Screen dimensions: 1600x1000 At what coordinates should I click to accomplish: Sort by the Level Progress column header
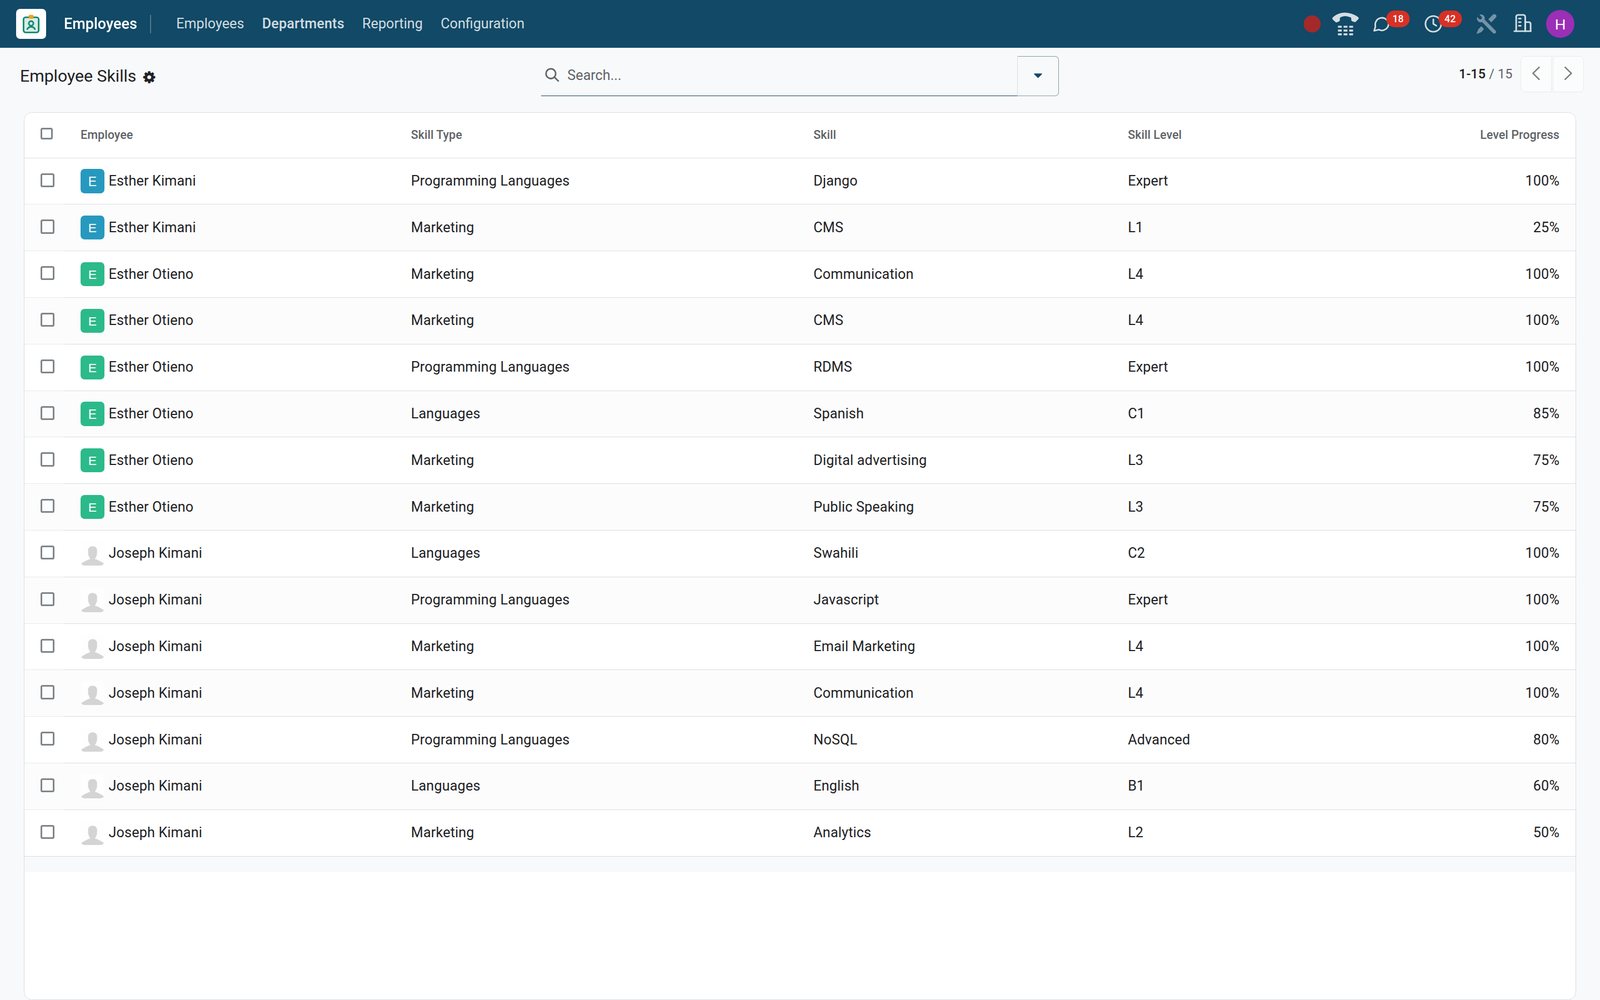pyautogui.click(x=1519, y=135)
